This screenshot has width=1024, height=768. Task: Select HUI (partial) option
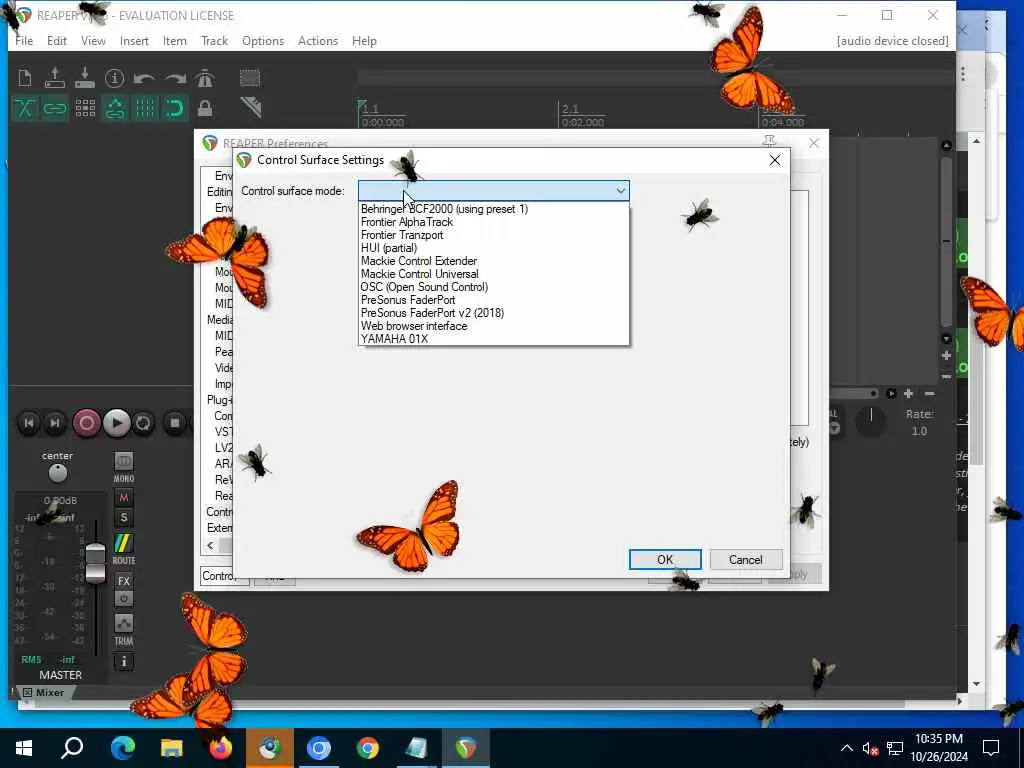click(494, 248)
